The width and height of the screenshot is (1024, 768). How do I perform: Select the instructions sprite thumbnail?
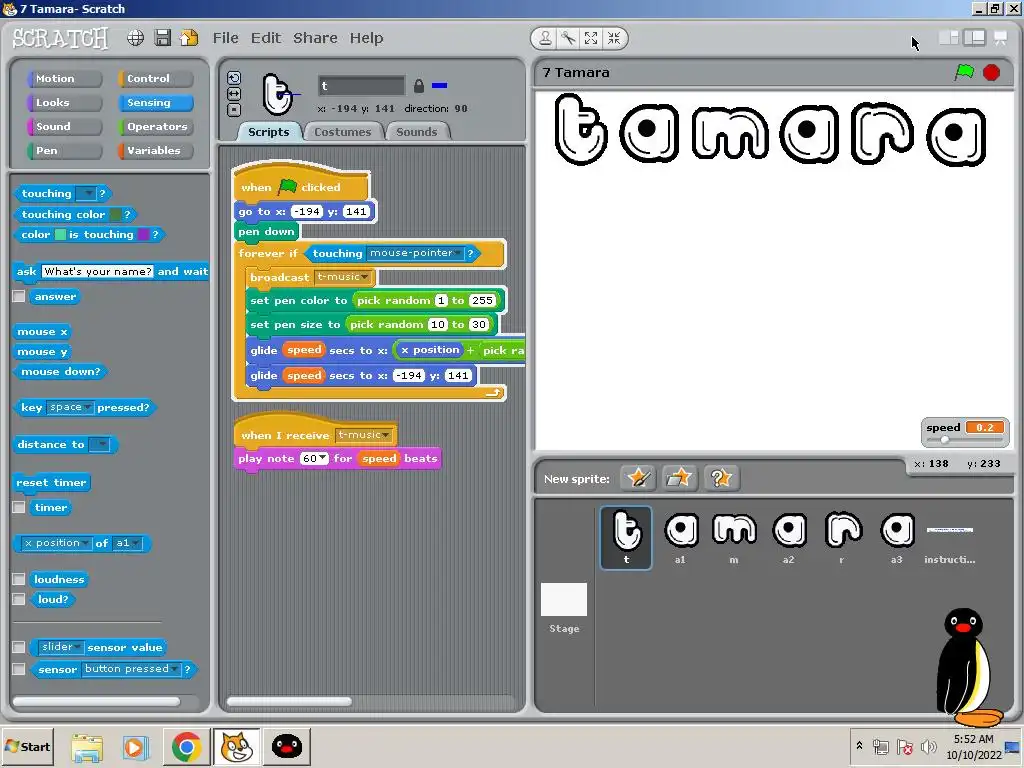(950, 537)
